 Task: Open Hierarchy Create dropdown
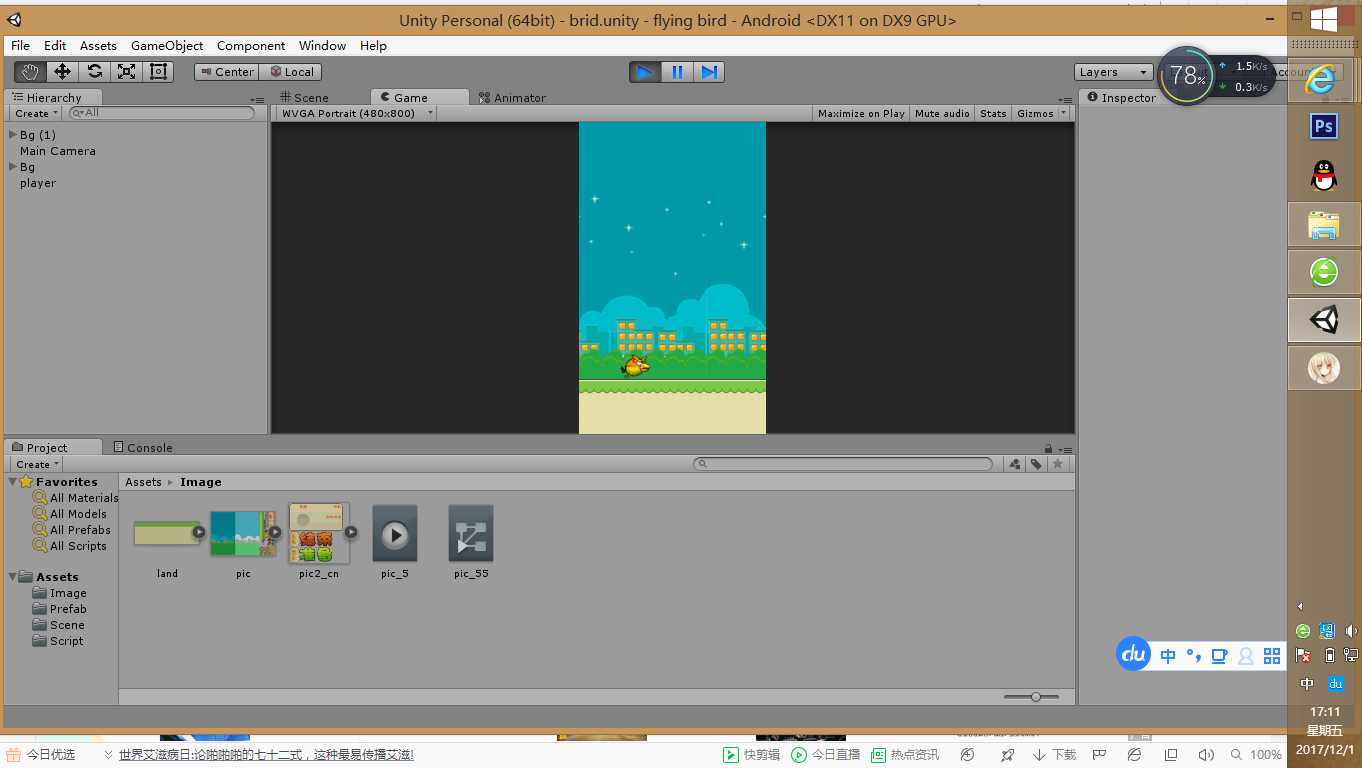pyautogui.click(x=36, y=114)
